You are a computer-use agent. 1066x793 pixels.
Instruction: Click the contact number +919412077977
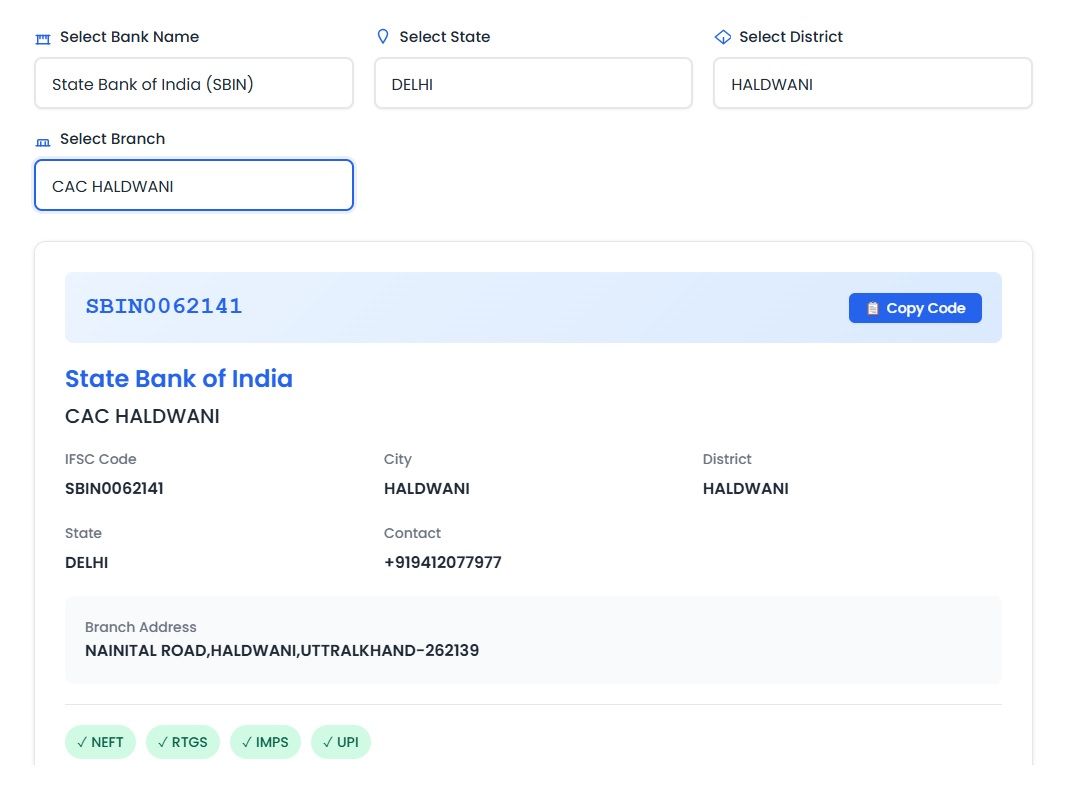click(442, 562)
